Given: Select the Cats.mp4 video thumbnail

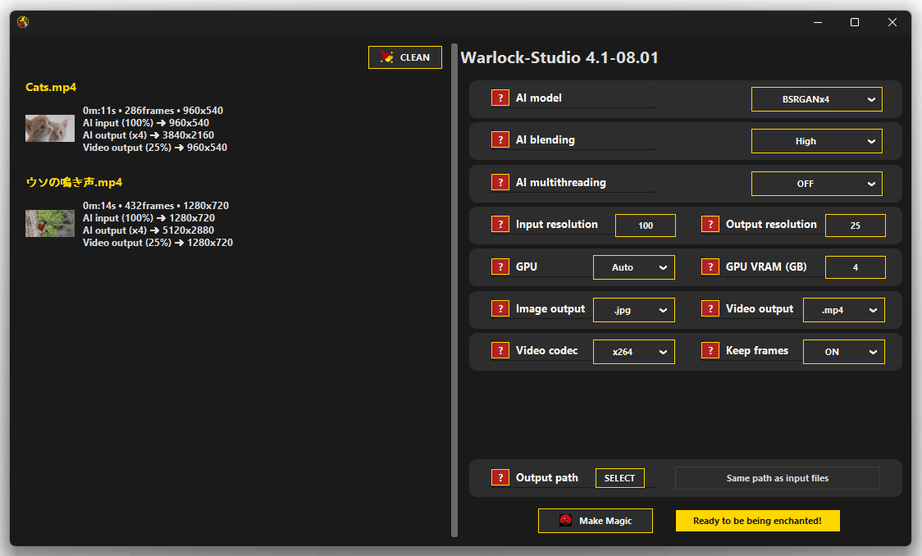Looking at the screenshot, I should pyautogui.click(x=50, y=129).
